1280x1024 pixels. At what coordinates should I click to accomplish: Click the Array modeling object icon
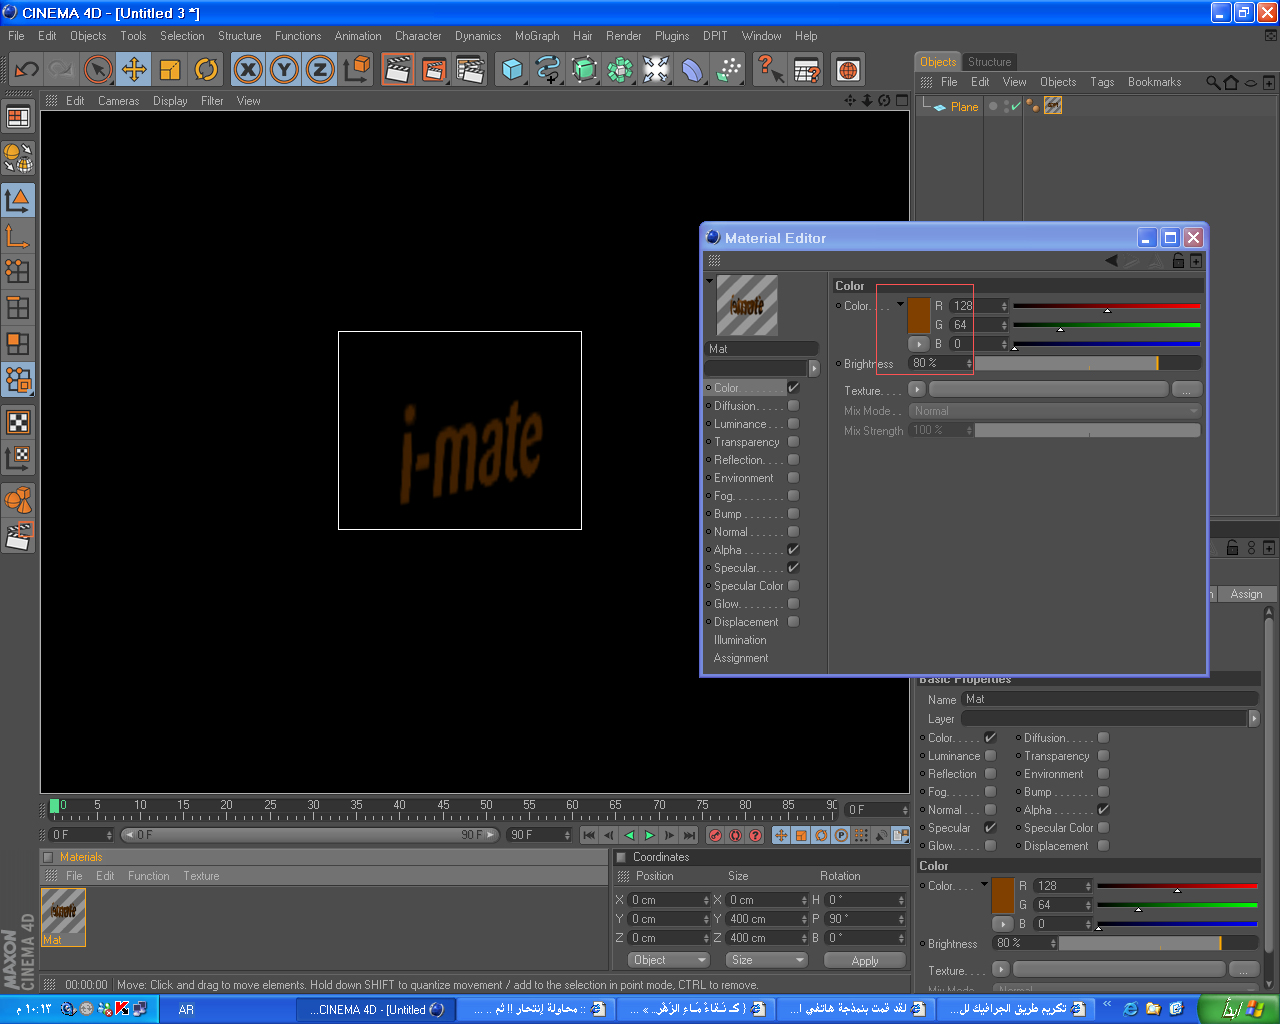click(x=620, y=69)
